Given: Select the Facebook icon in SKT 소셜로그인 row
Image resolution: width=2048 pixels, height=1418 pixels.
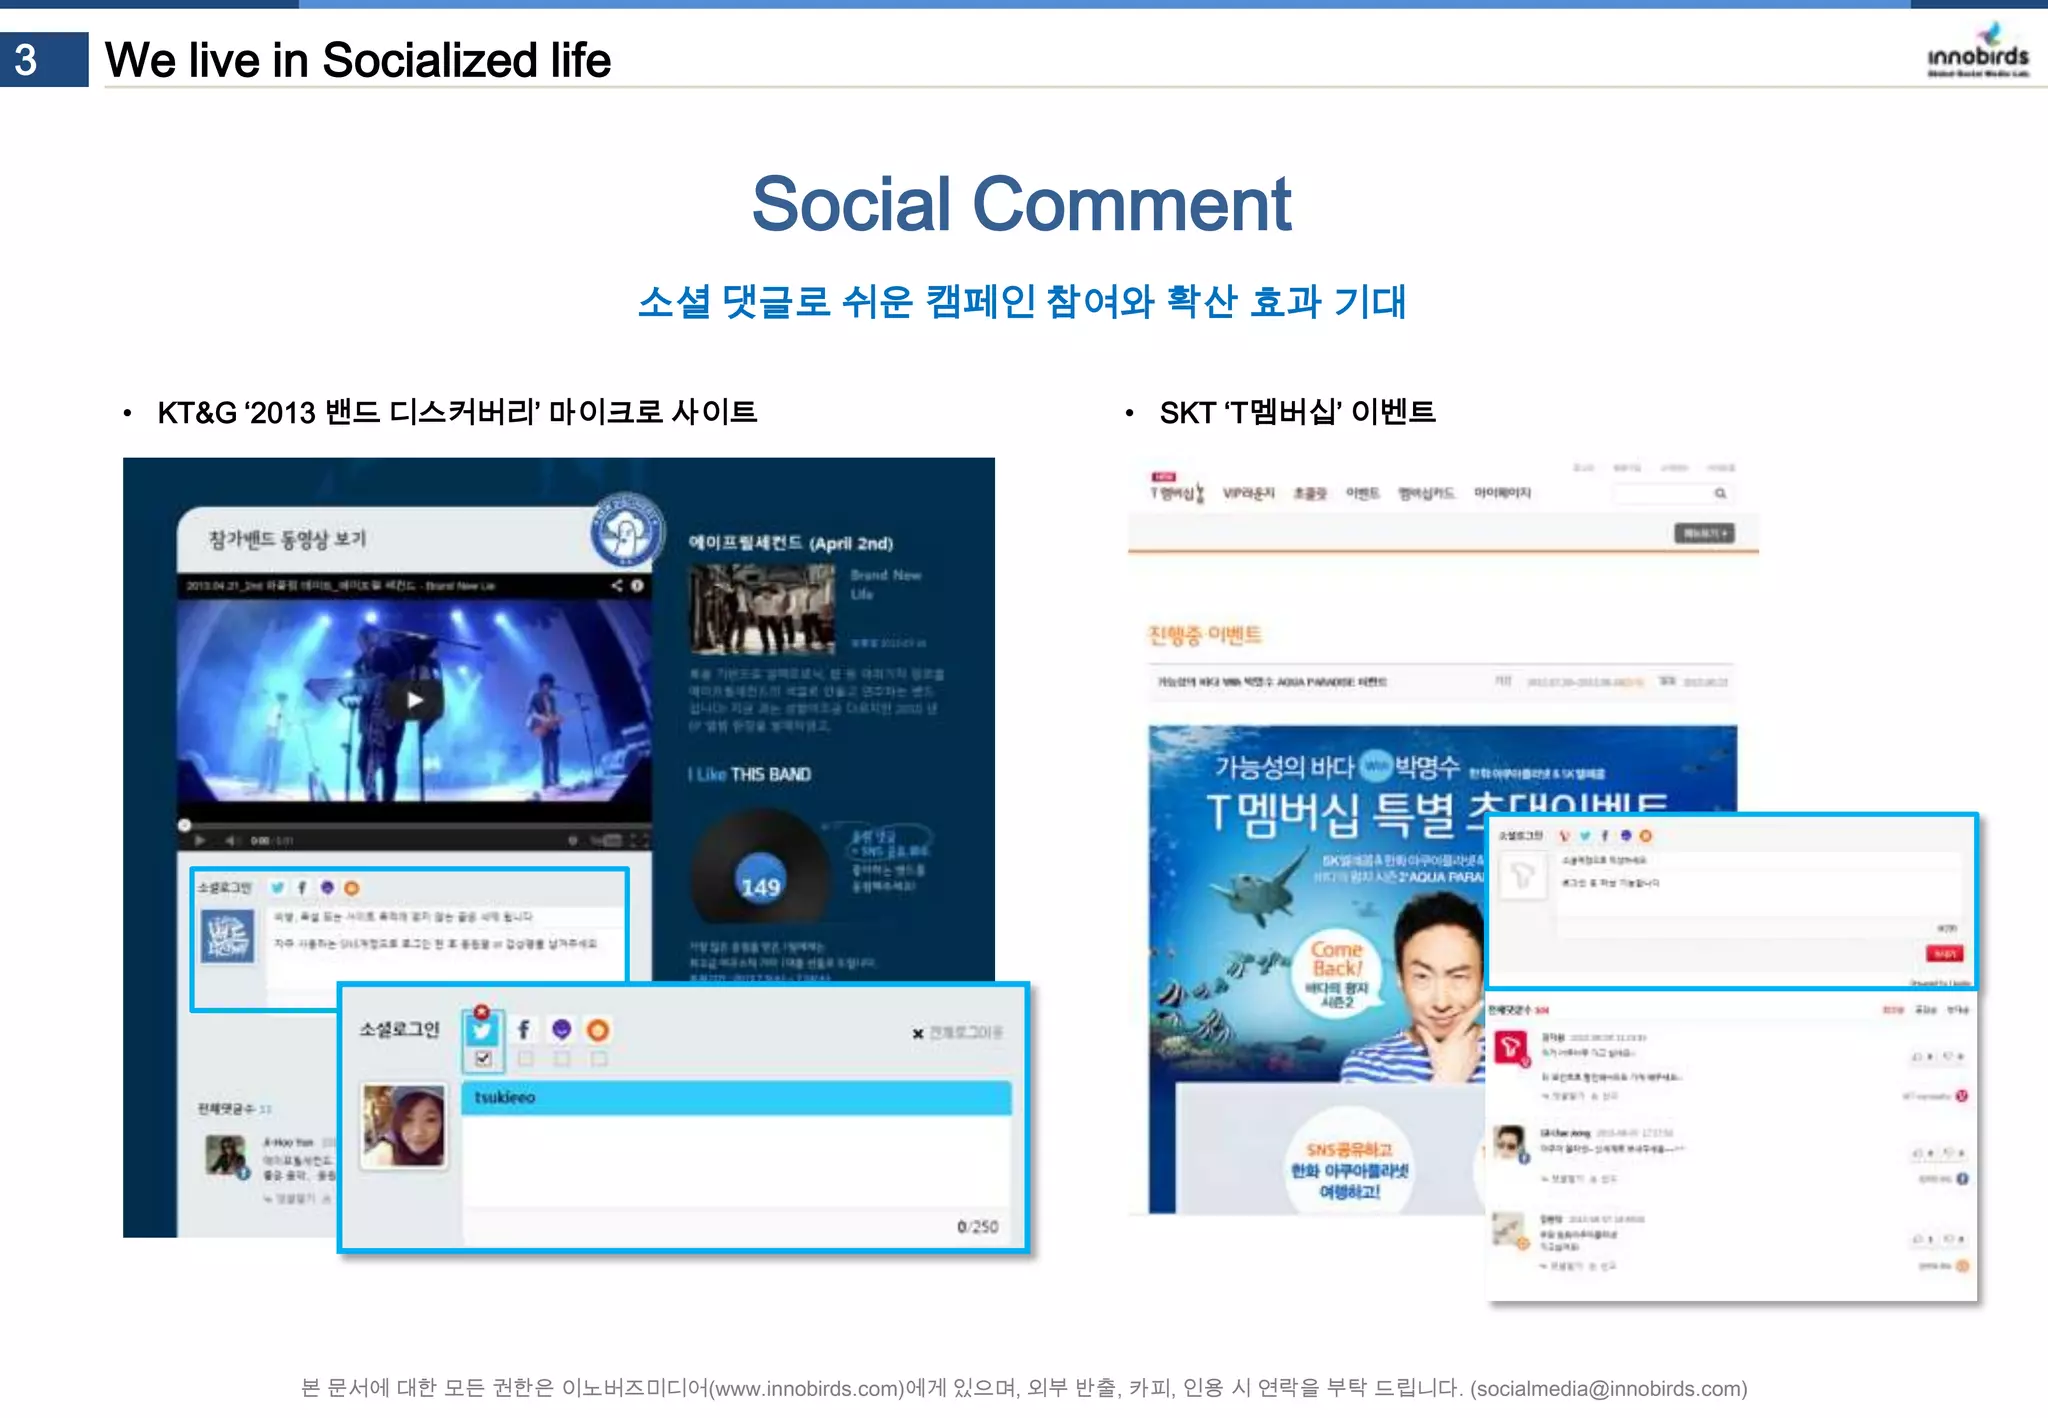Looking at the screenshot, I should 1605,836.
